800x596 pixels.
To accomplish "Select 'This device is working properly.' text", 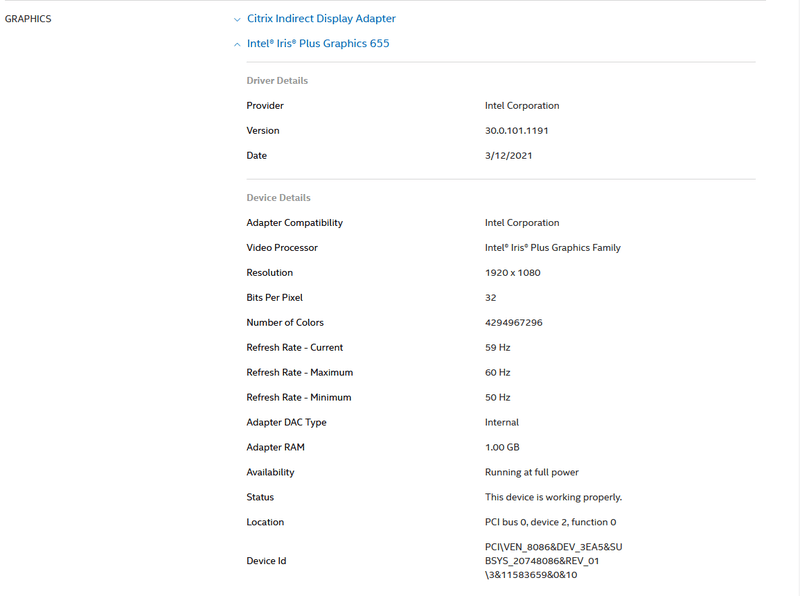I will (553, 498).
